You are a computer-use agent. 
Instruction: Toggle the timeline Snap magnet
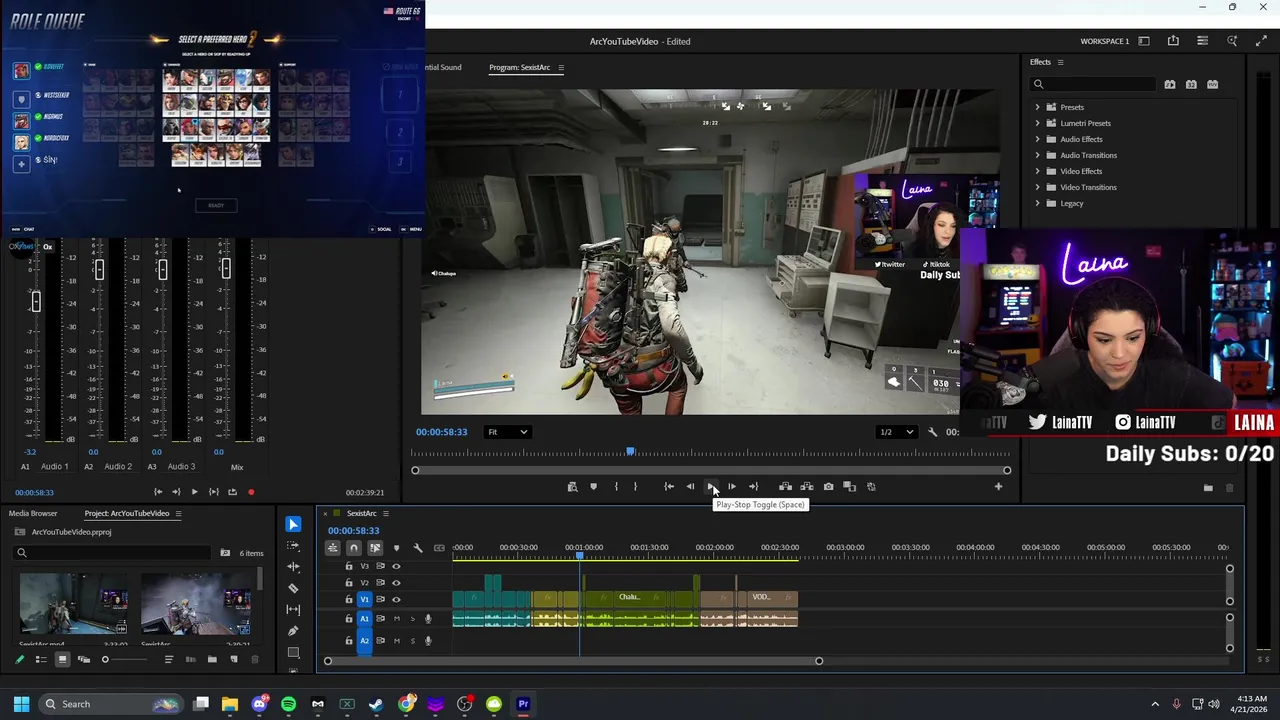point(354,548)
